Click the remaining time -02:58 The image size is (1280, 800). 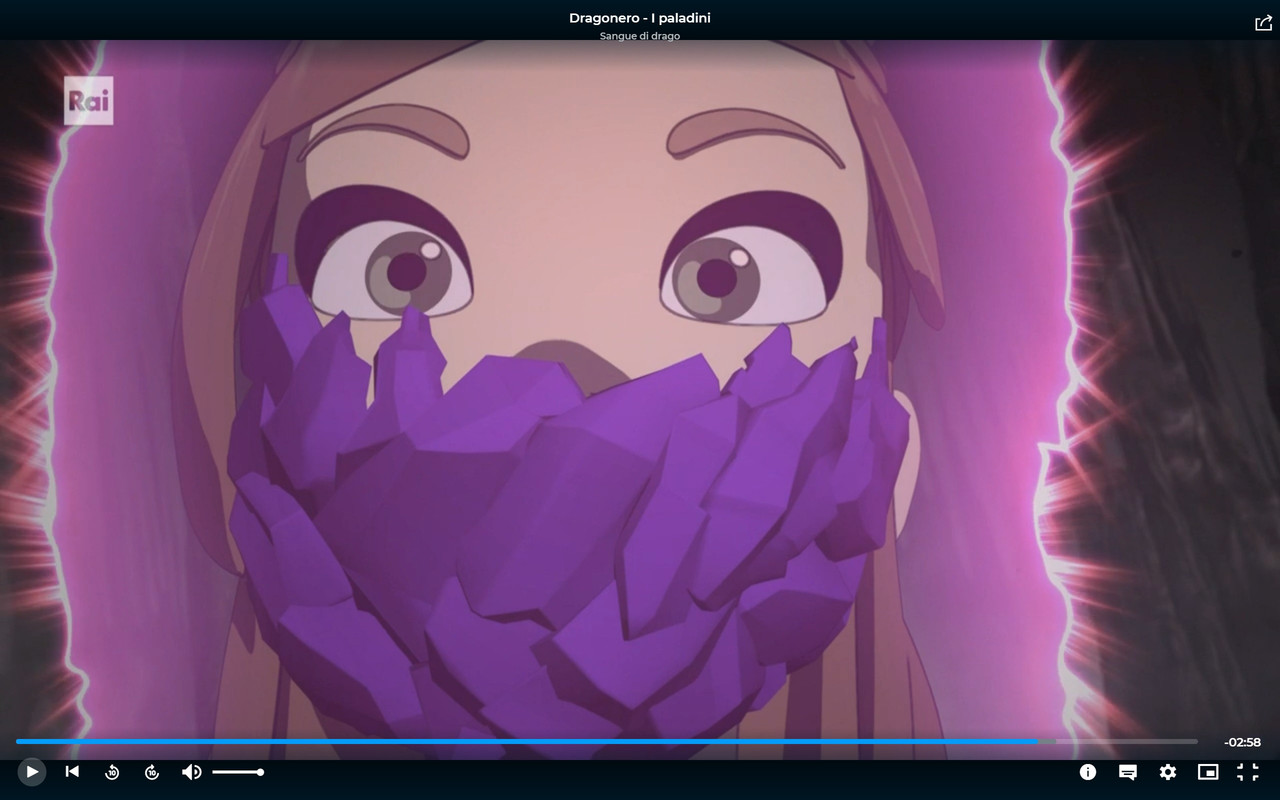[1242, 742]
